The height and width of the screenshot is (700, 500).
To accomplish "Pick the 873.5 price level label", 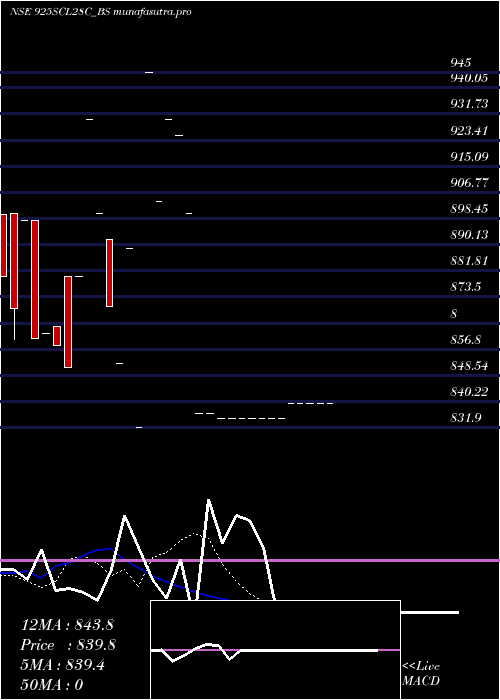I will 466,287.
